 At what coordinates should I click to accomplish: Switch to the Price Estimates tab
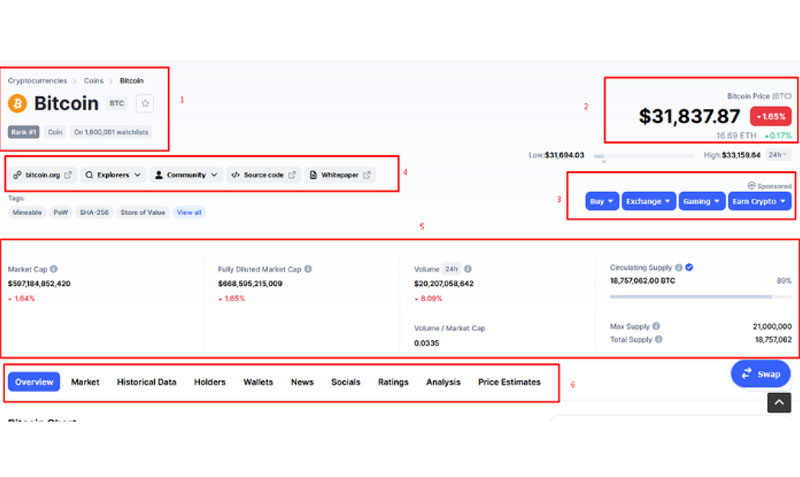pos(509,382)
